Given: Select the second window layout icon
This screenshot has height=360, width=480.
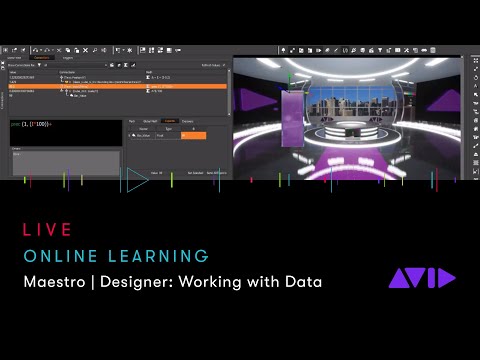Looking at the screenshot, I should pyautogui.click(x=151, y=50).
